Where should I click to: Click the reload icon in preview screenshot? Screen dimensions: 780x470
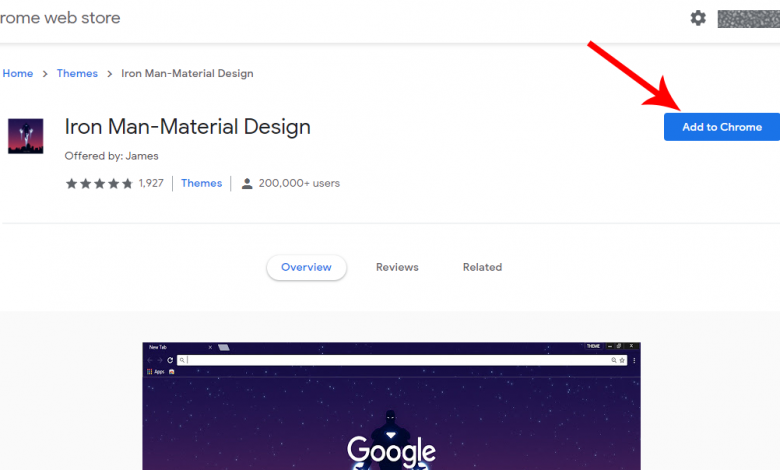pyautogui.click(x=170, y=360)
